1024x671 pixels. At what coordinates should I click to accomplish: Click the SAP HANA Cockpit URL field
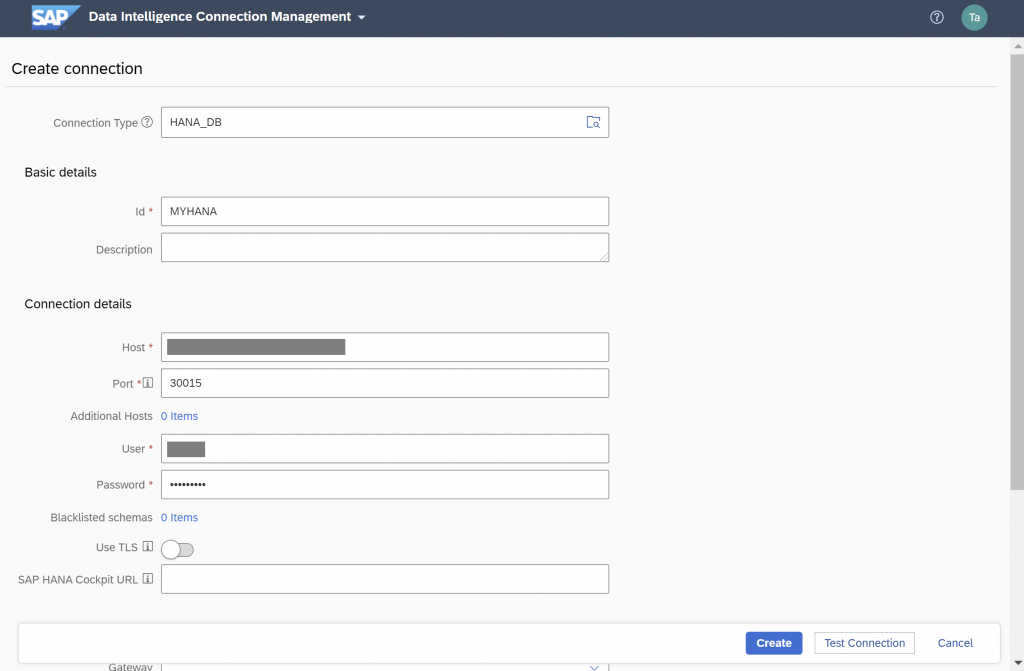385,579
